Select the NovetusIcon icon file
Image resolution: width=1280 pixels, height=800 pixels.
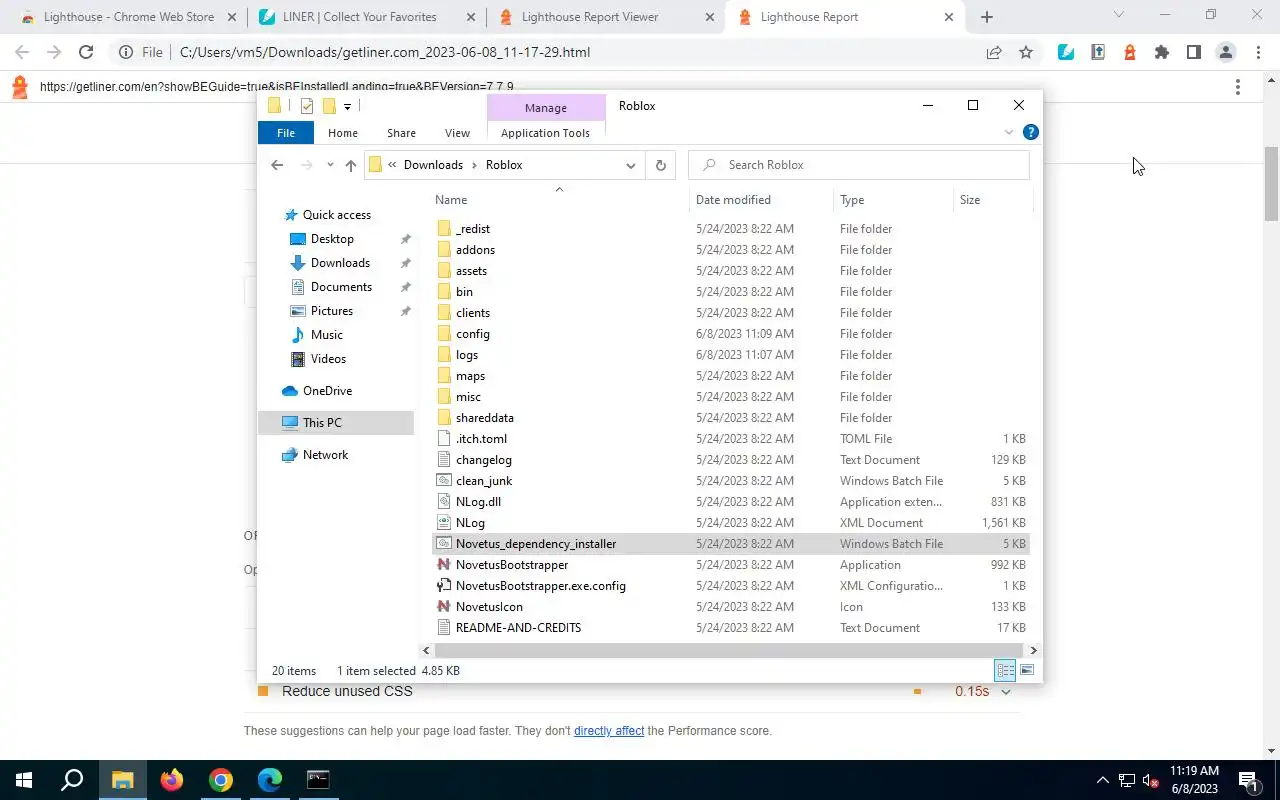click(488, 607)
